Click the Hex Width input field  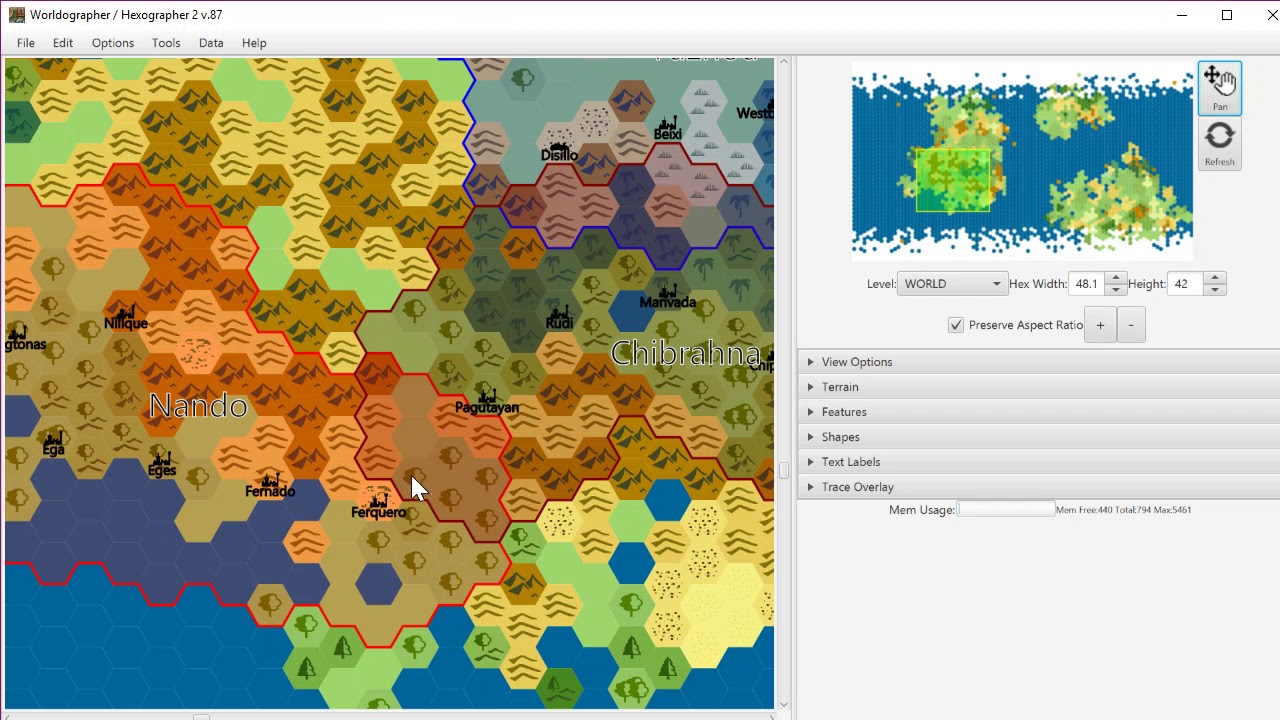point(1087,284)
